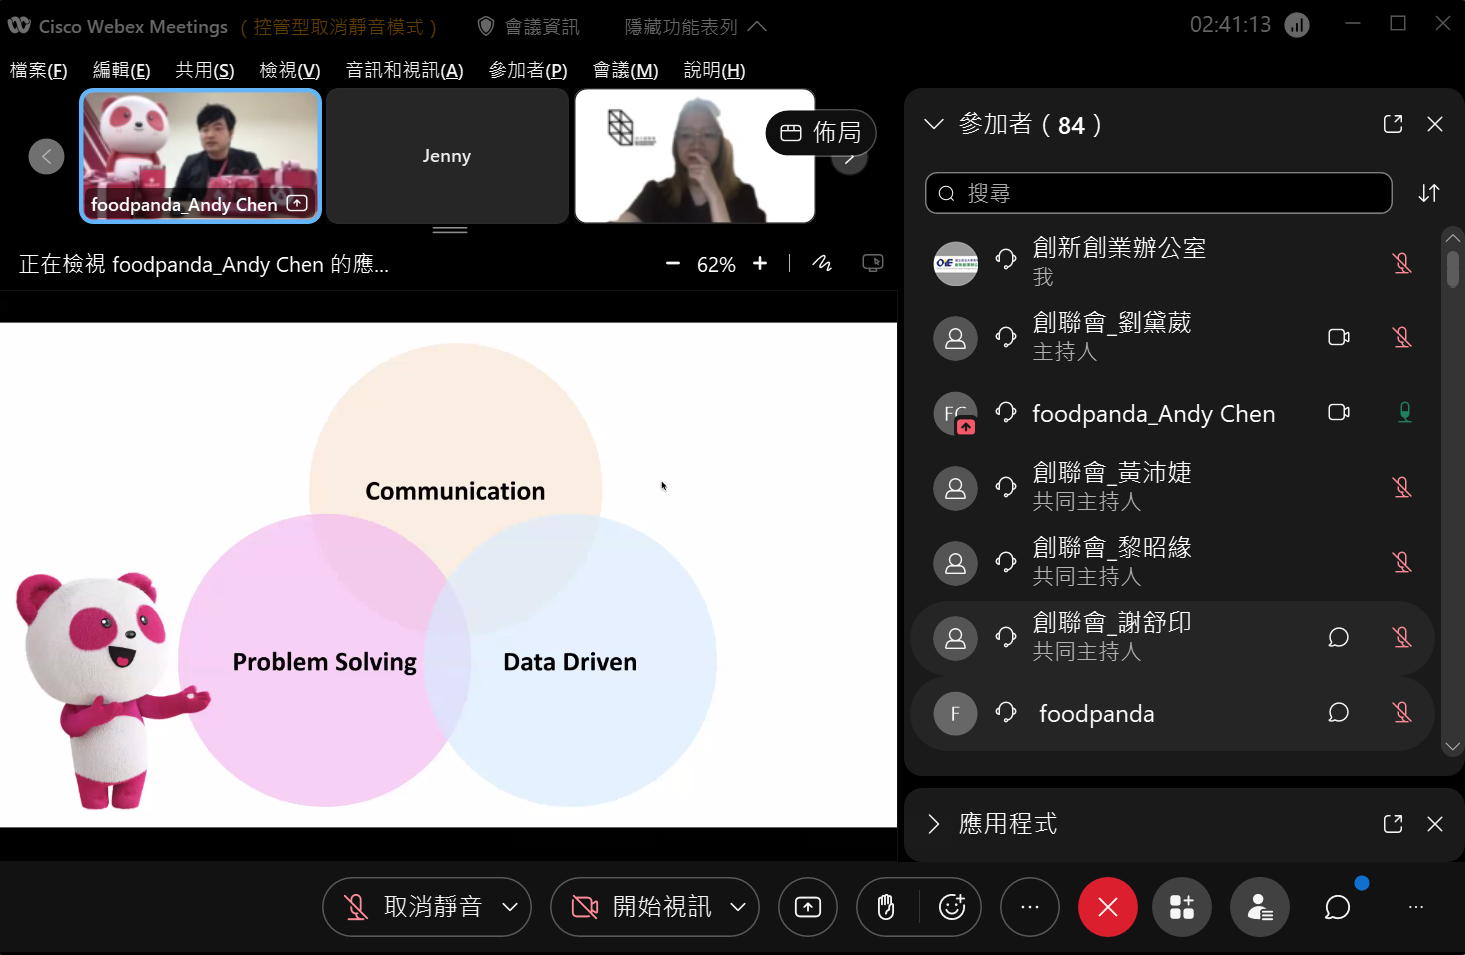
Task: Open the share content button
Action: [x=808, y=907]
